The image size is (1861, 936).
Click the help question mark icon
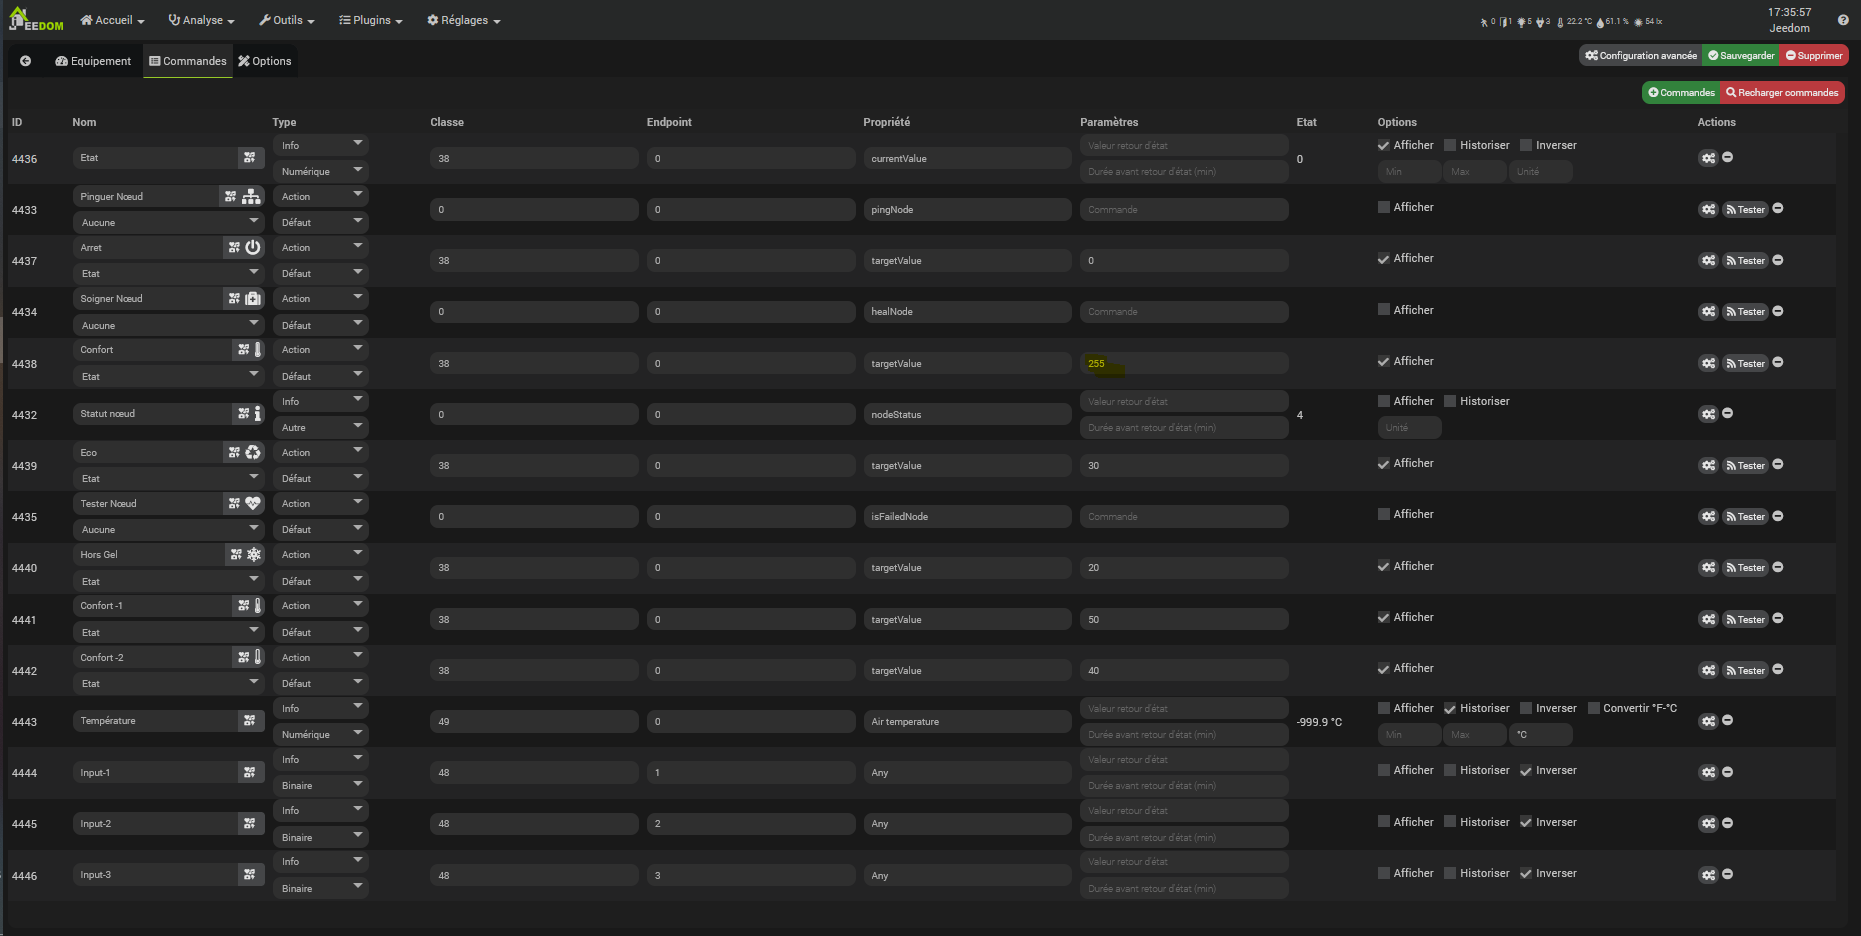click(1843, 20)
